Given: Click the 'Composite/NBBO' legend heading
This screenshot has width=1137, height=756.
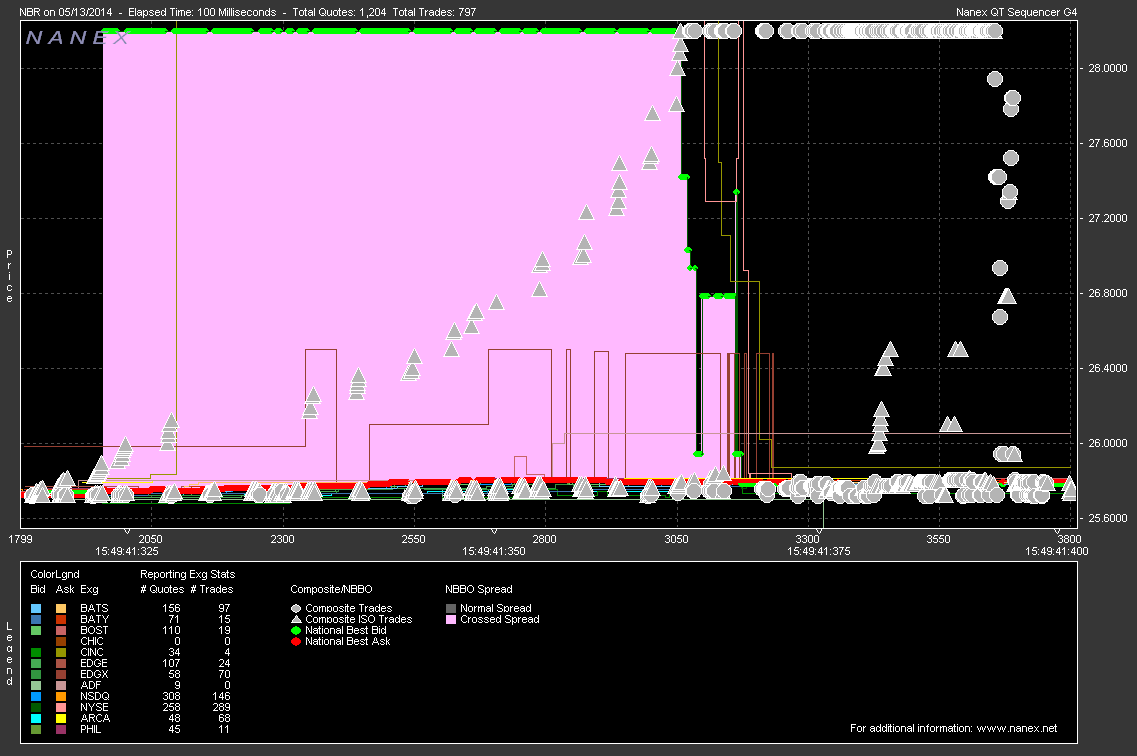Looking at the screenshot, I should coord(331,589).
